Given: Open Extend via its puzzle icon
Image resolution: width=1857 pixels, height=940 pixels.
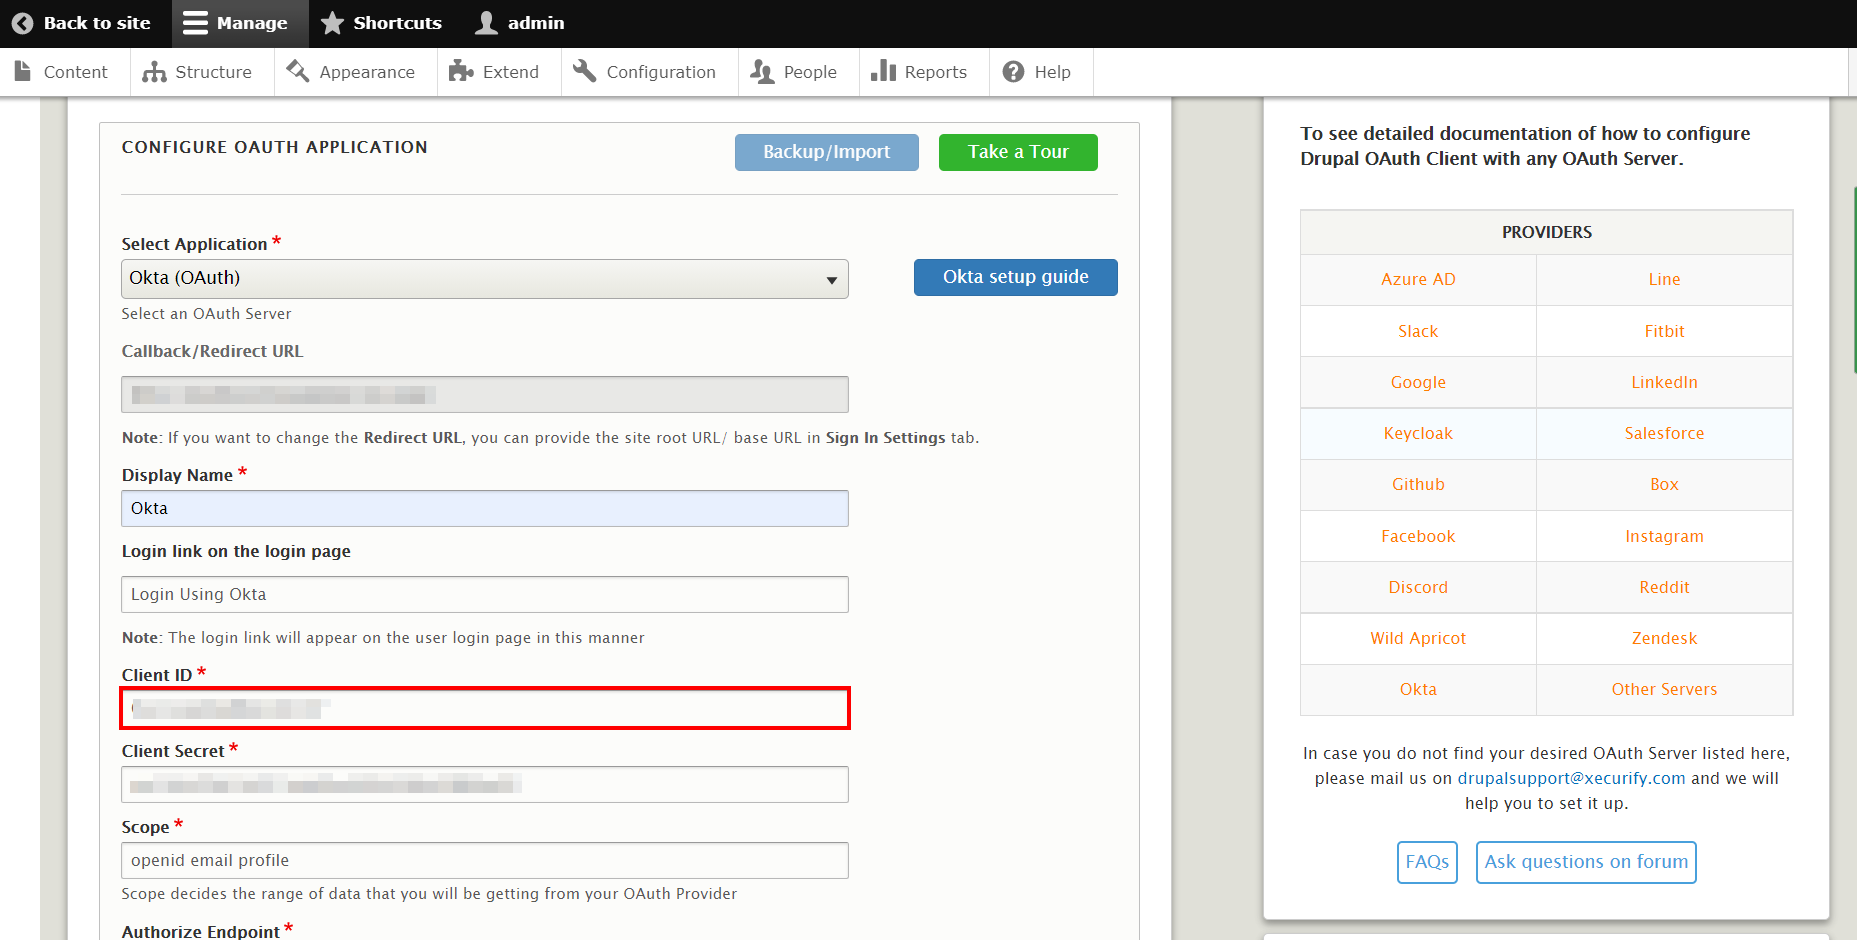Looking at the screenshot, I should coord(461,72).
